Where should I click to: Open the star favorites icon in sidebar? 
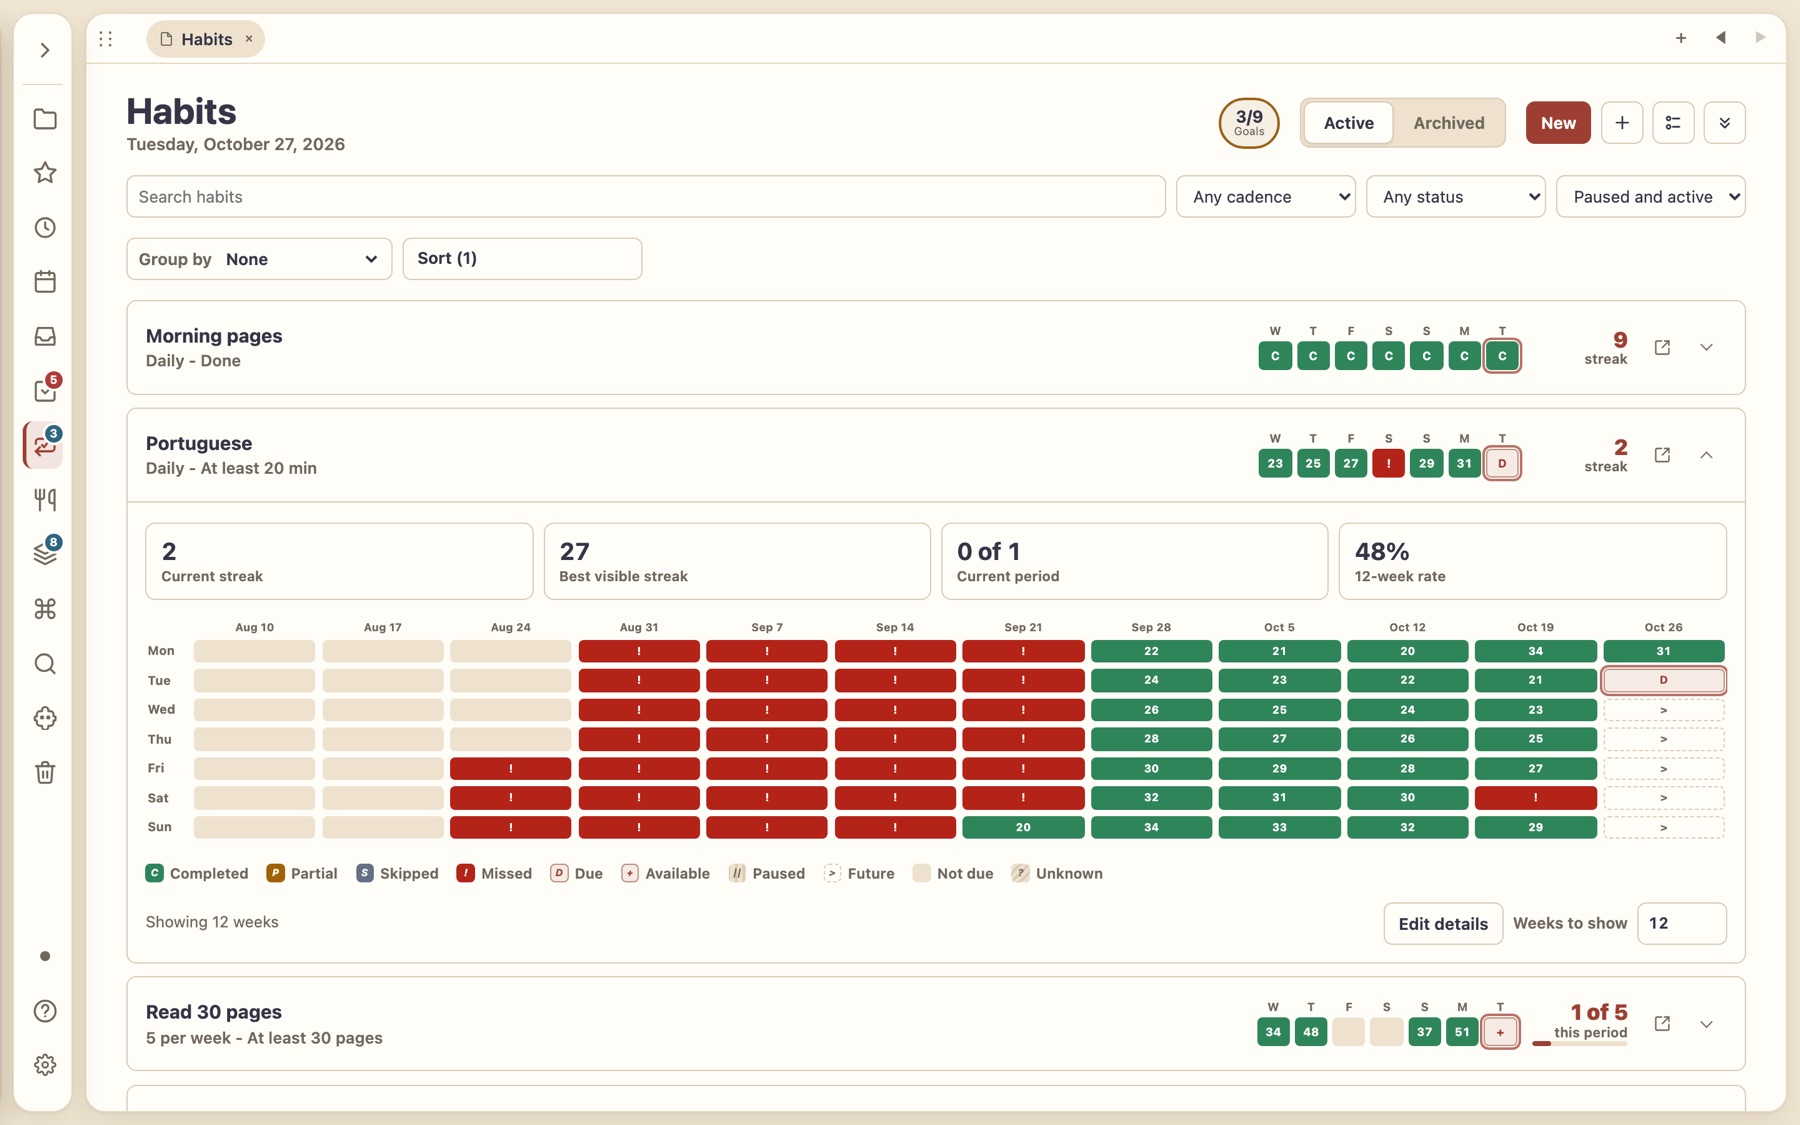[45, 173]
